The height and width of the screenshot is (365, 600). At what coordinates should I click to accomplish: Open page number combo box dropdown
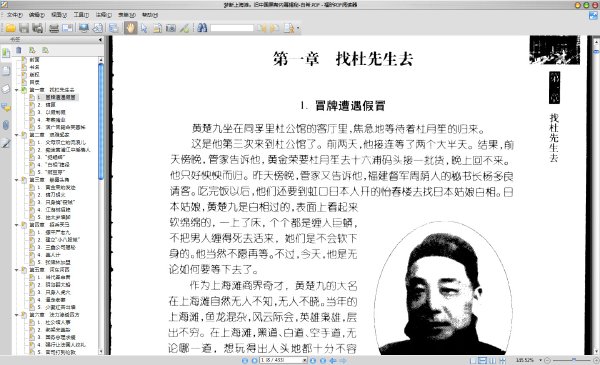(x=305, y=360)
